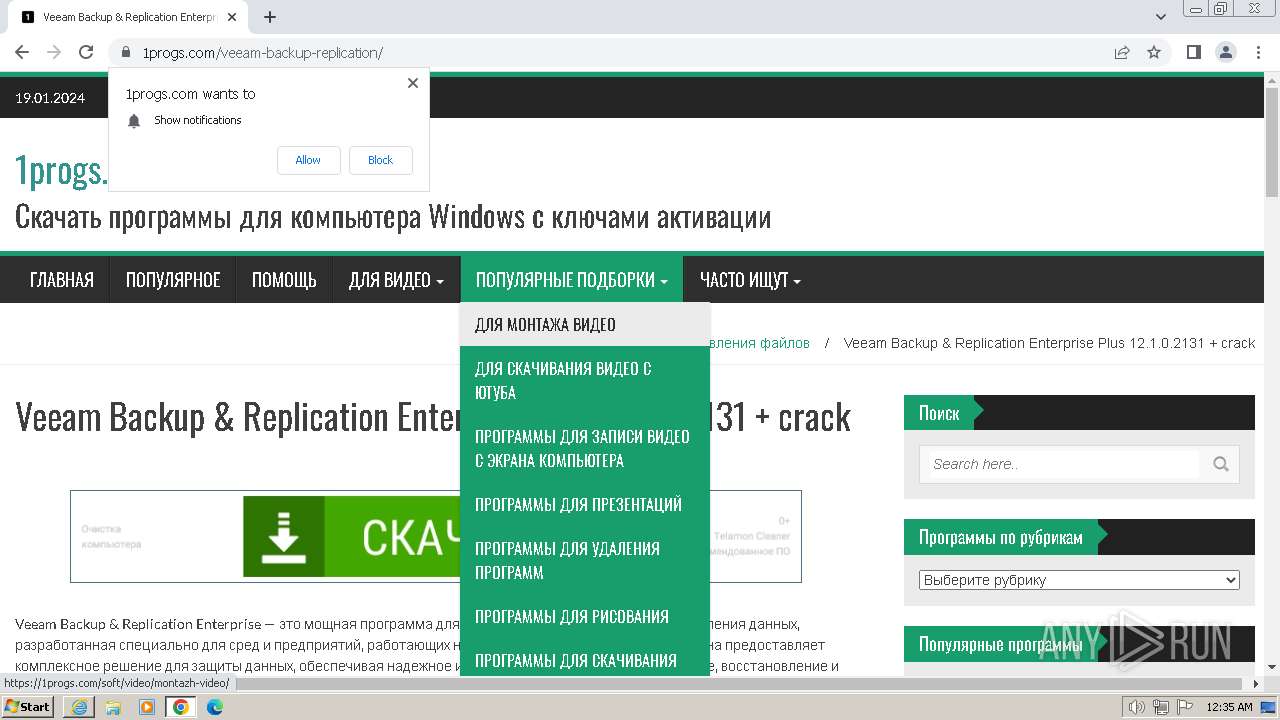Expand the ДЛЯ ВИДЕО dropdown menu

(x=396, y=280)
